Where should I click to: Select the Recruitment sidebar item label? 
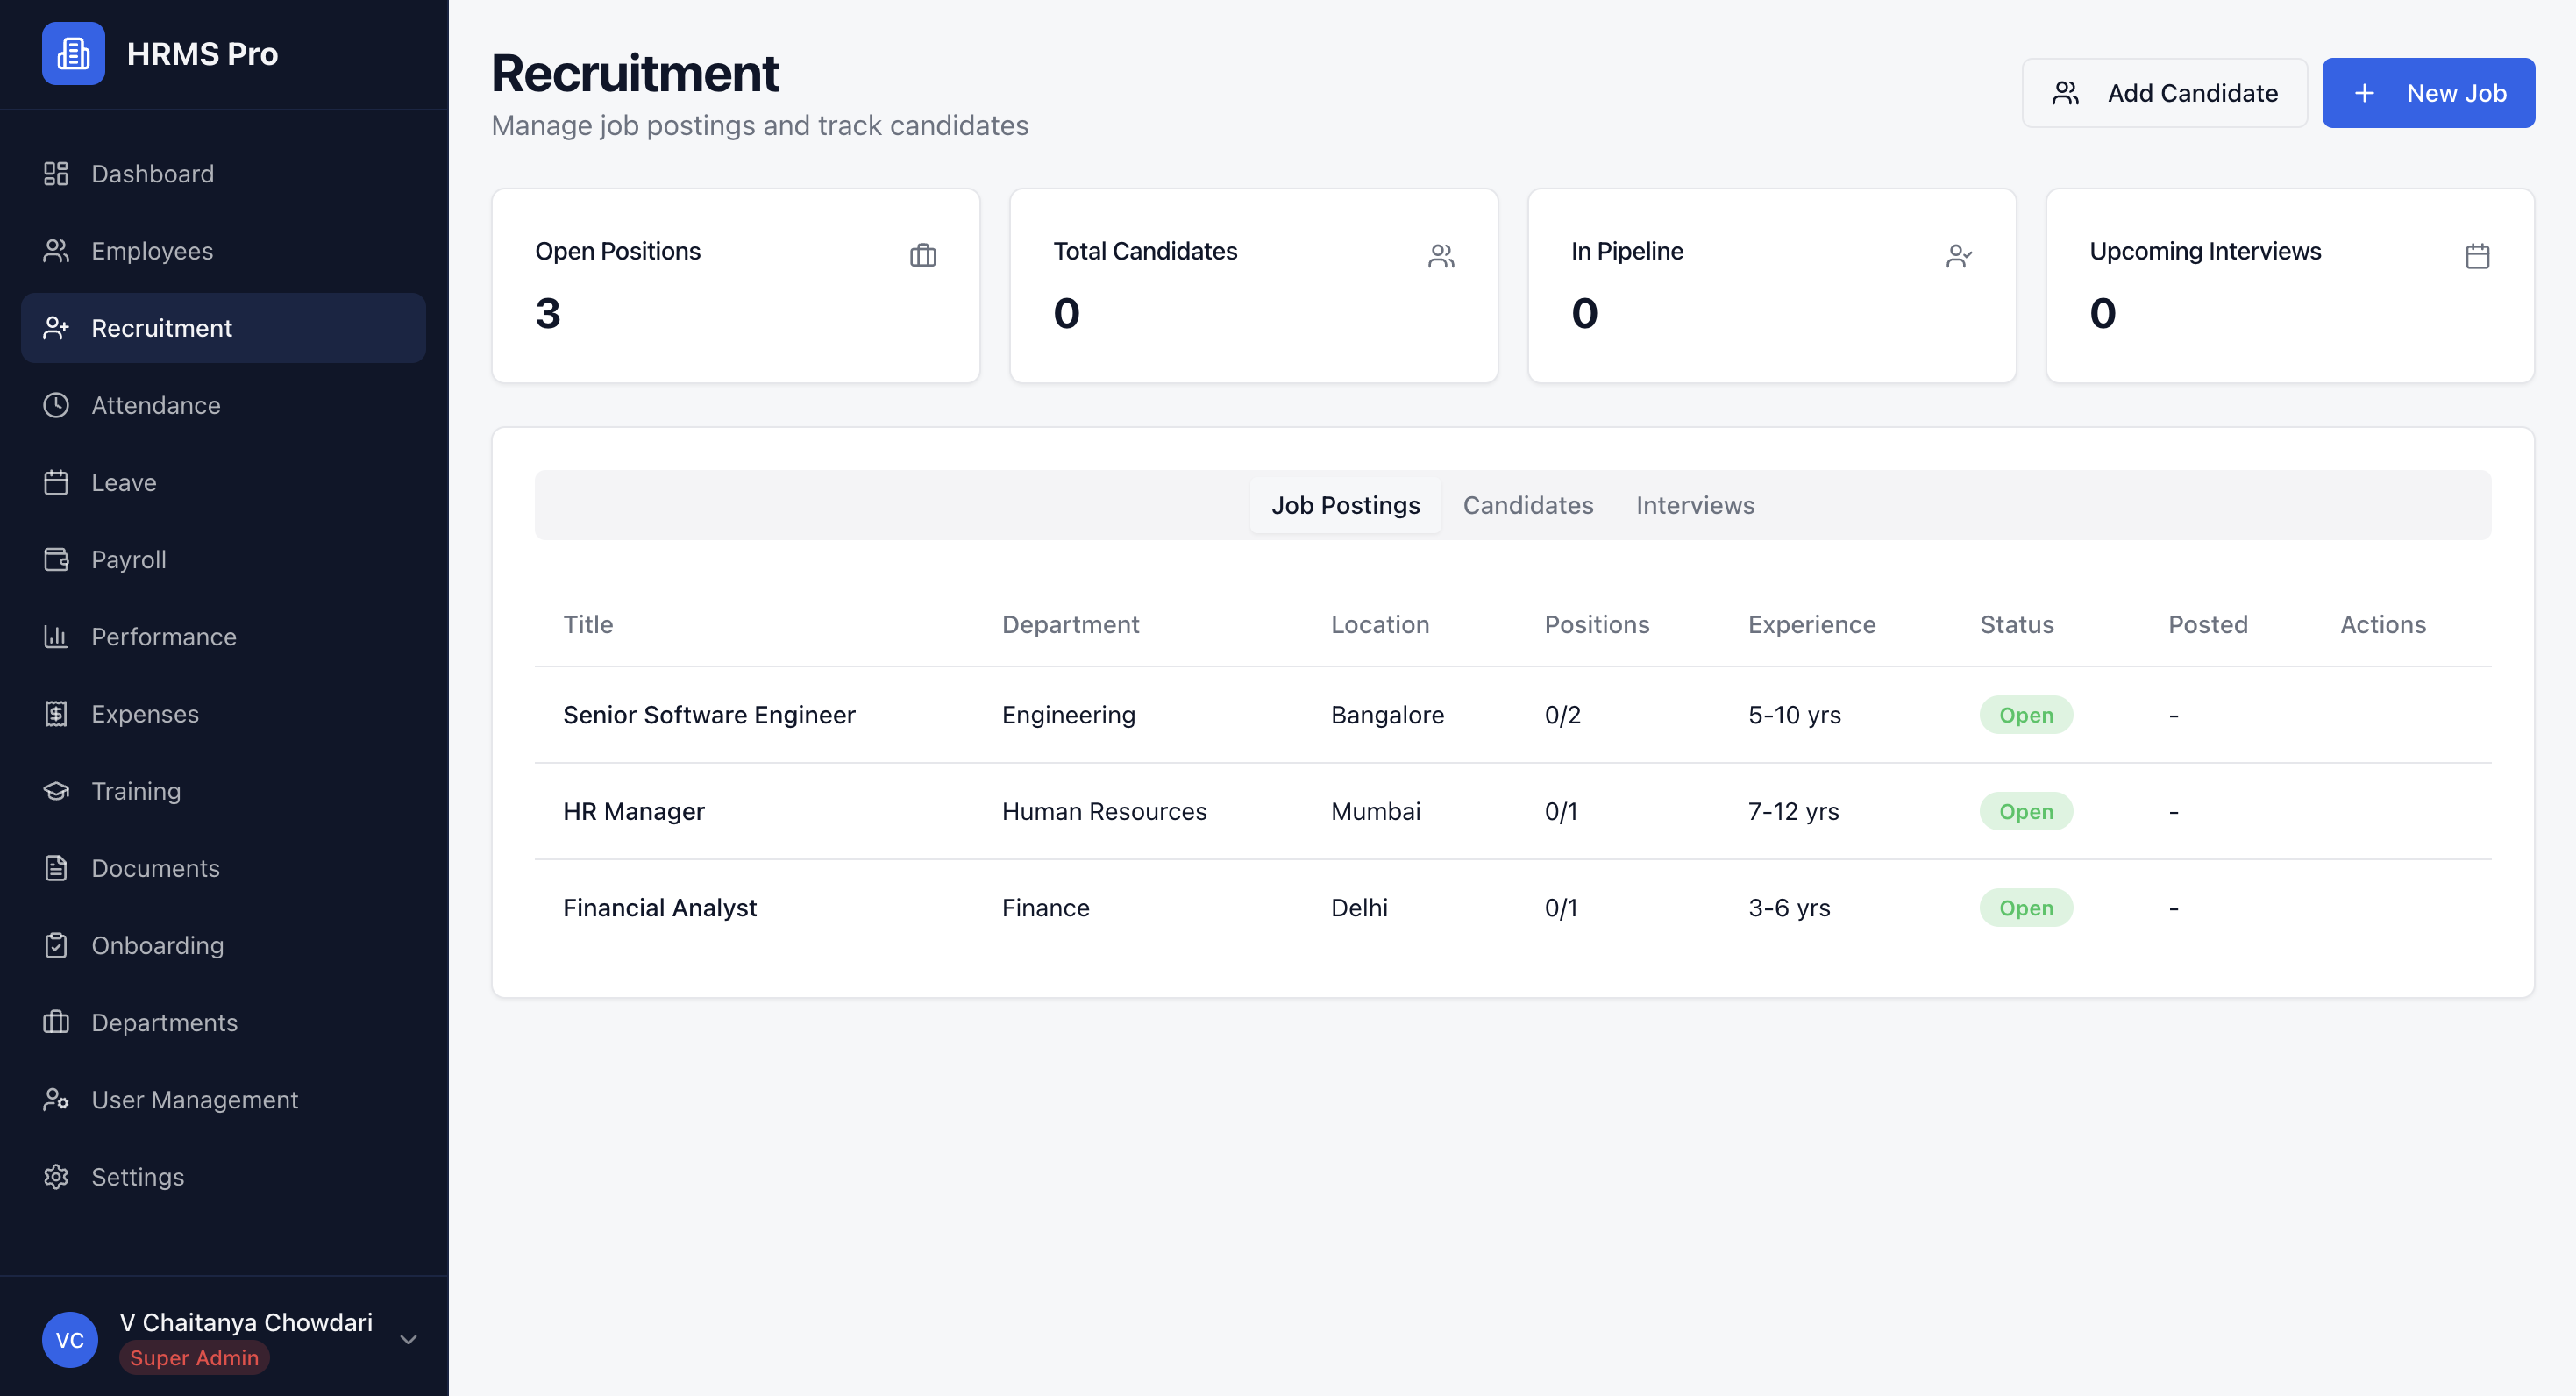click(x=161, y=328)
